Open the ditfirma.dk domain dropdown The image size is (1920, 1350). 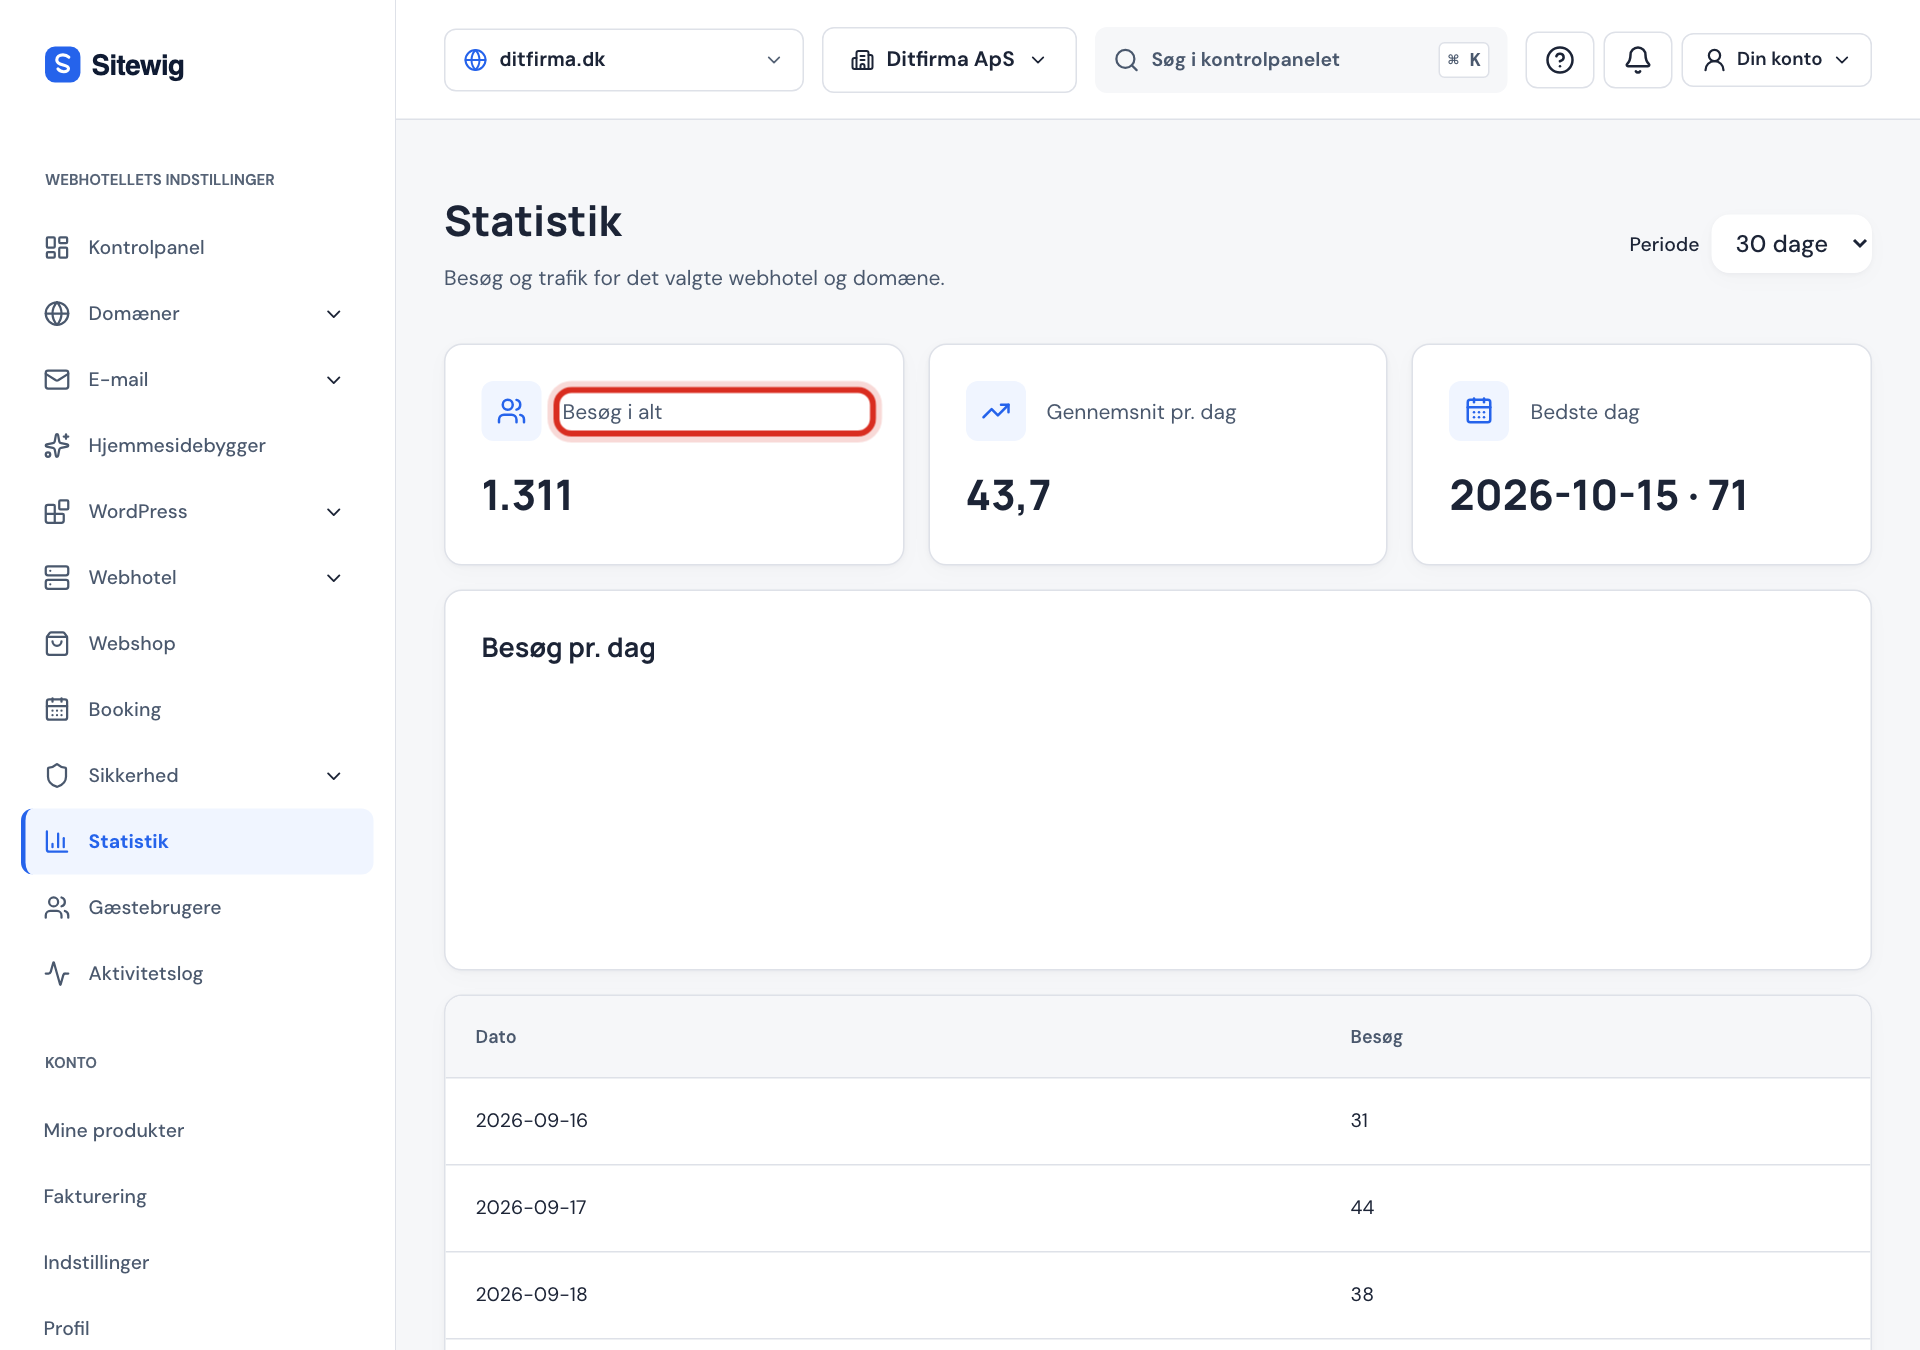coord(624,60)
